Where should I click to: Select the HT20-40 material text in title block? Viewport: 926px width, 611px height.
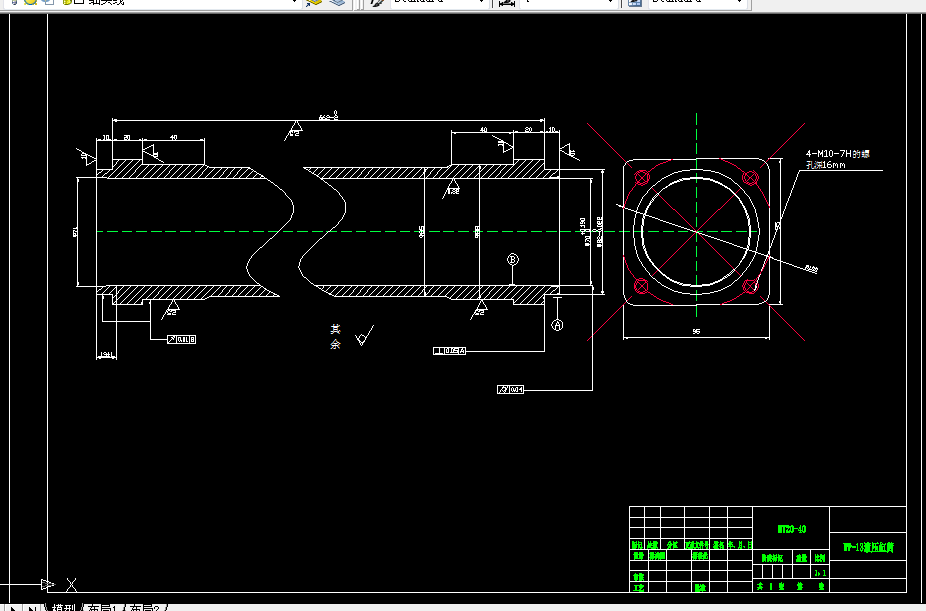point(791,529)
